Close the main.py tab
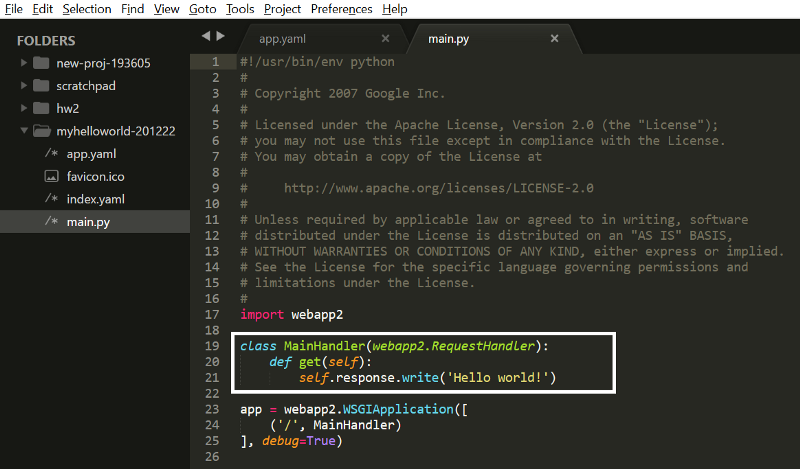The width and height of the screenshot is (800, 469). point(554,40)
